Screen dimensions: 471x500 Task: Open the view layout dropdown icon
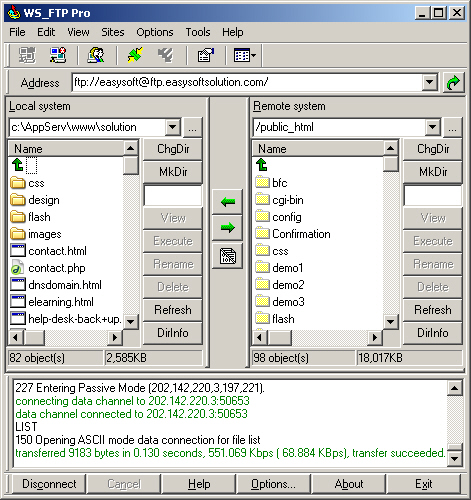pos(245,55)
